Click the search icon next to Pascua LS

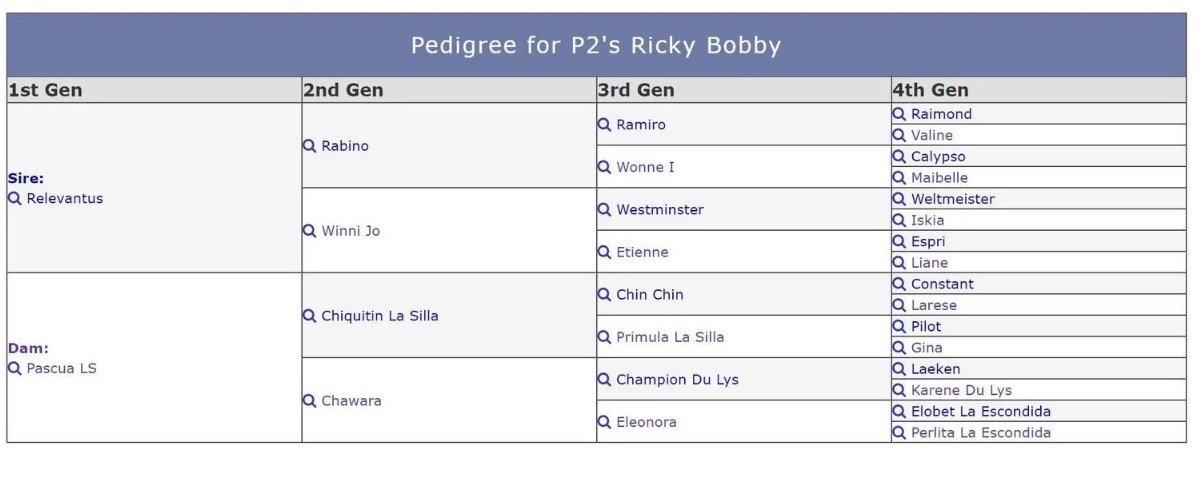(x=15, y=368)
